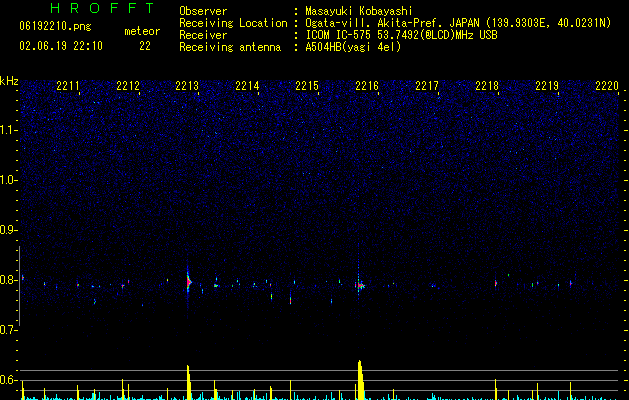Screen dimensions: 629x400
Task: Click the kHz axis unit label
Action: coord(9,81)
